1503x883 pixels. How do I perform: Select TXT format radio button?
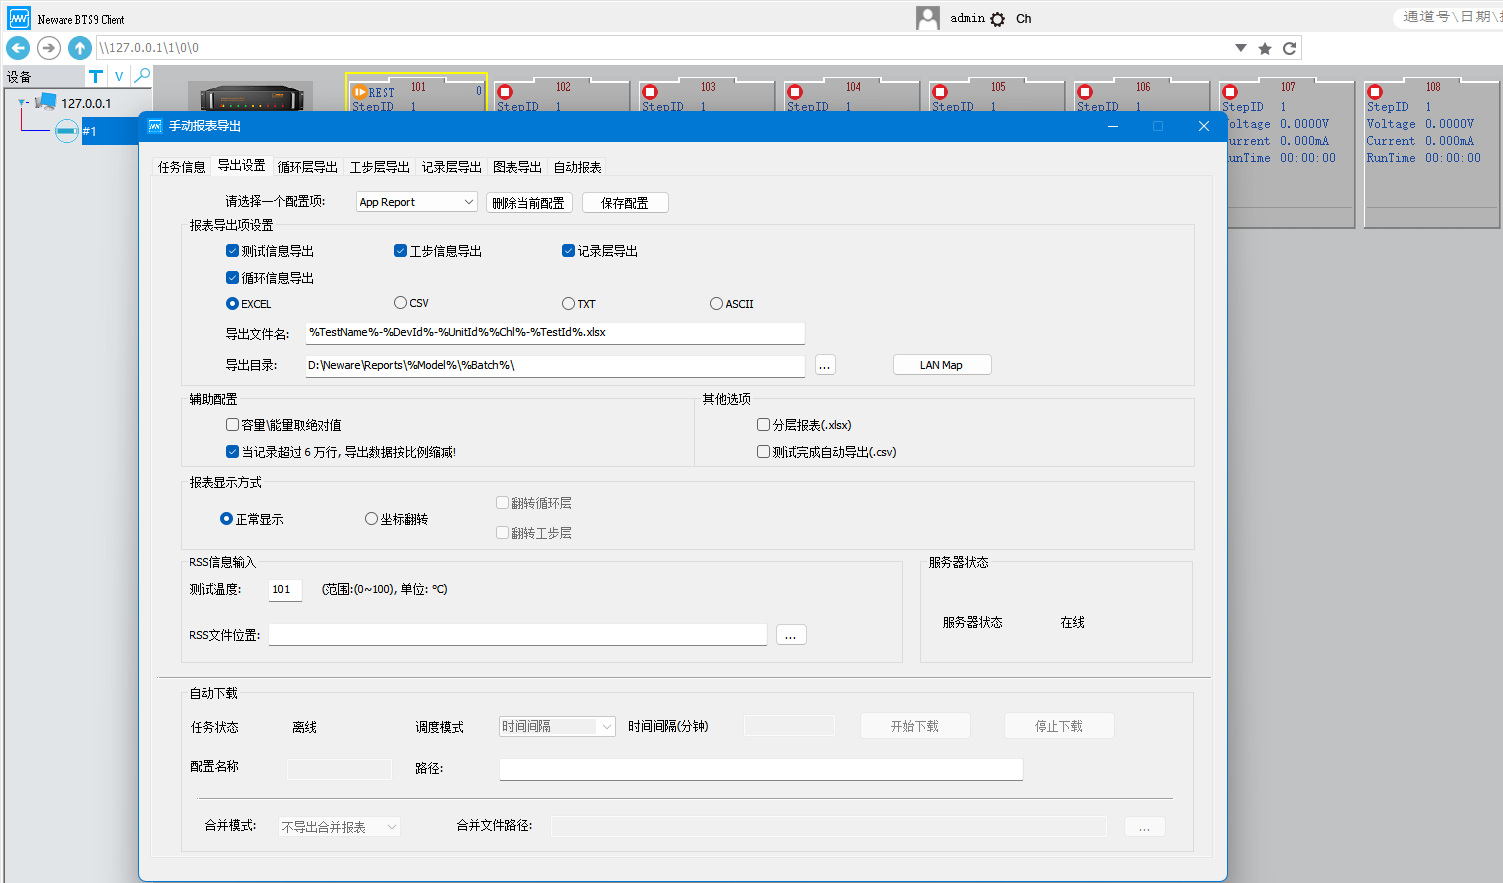point(568,303)
